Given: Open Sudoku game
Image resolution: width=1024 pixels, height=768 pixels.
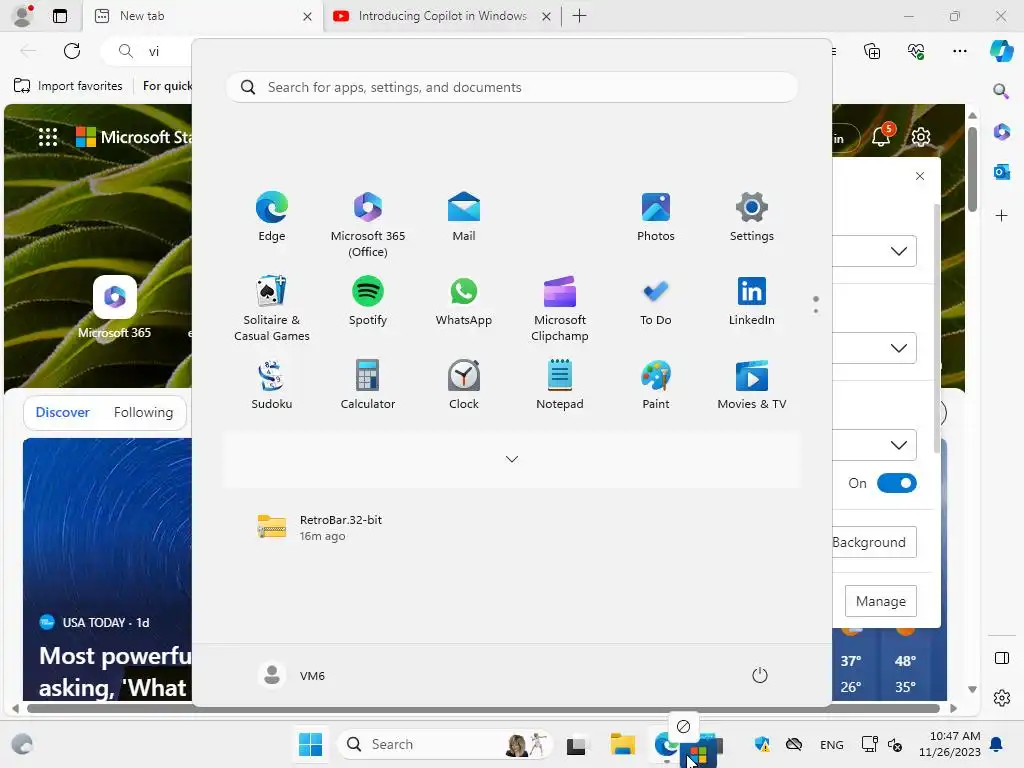Looking at the screenshot, I should (272, 385).
